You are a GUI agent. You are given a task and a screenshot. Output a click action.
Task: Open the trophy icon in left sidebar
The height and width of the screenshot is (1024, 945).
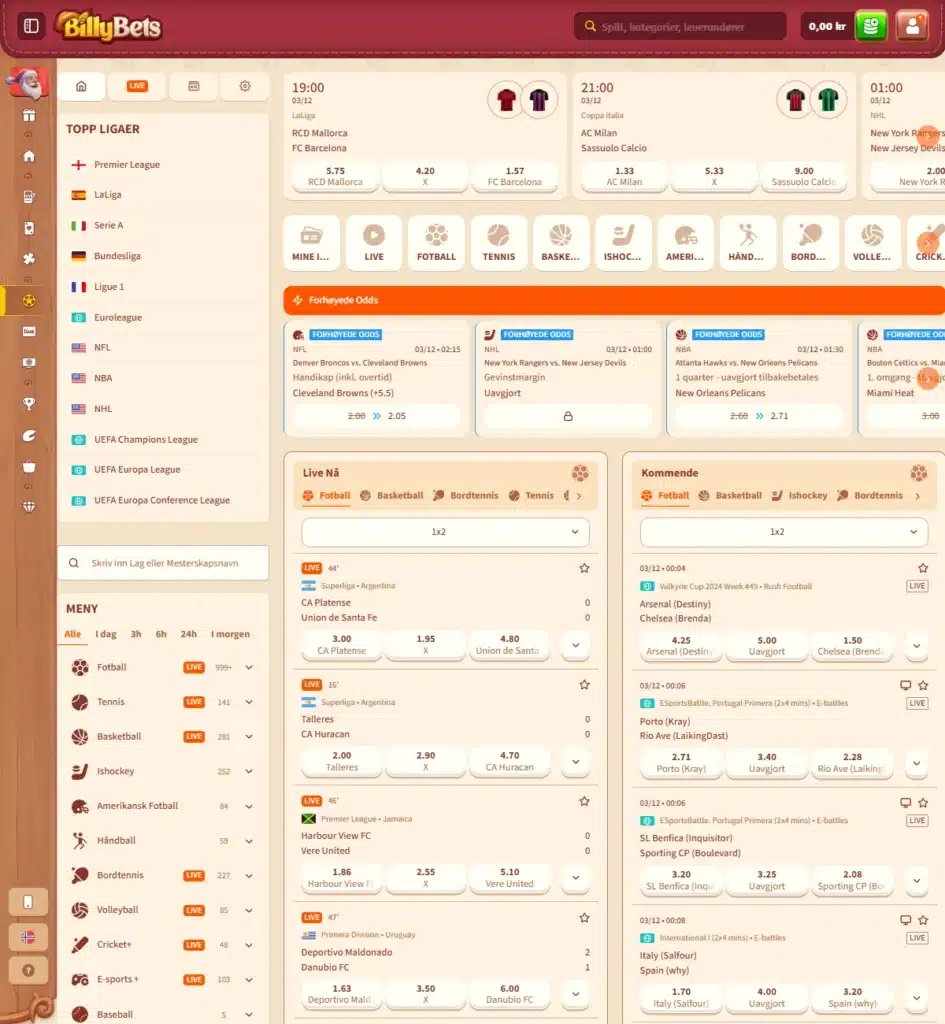point(29,404)
